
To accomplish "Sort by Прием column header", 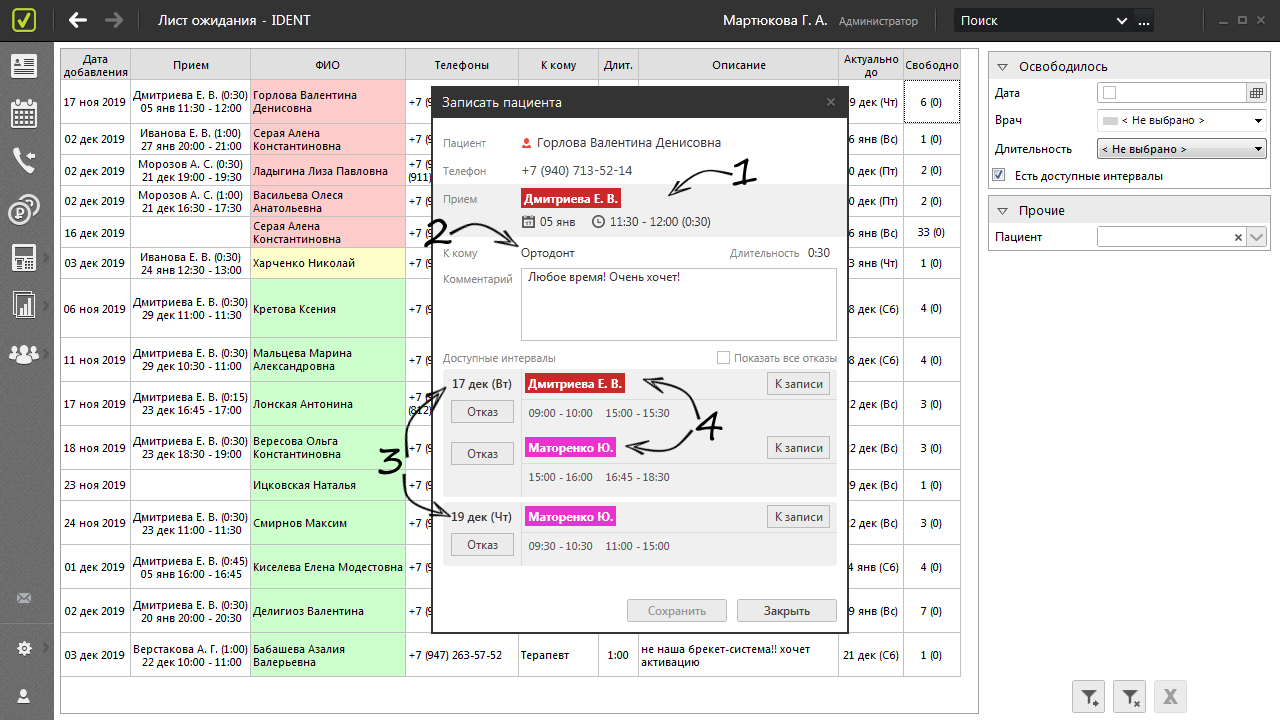I will click(191, 65).
